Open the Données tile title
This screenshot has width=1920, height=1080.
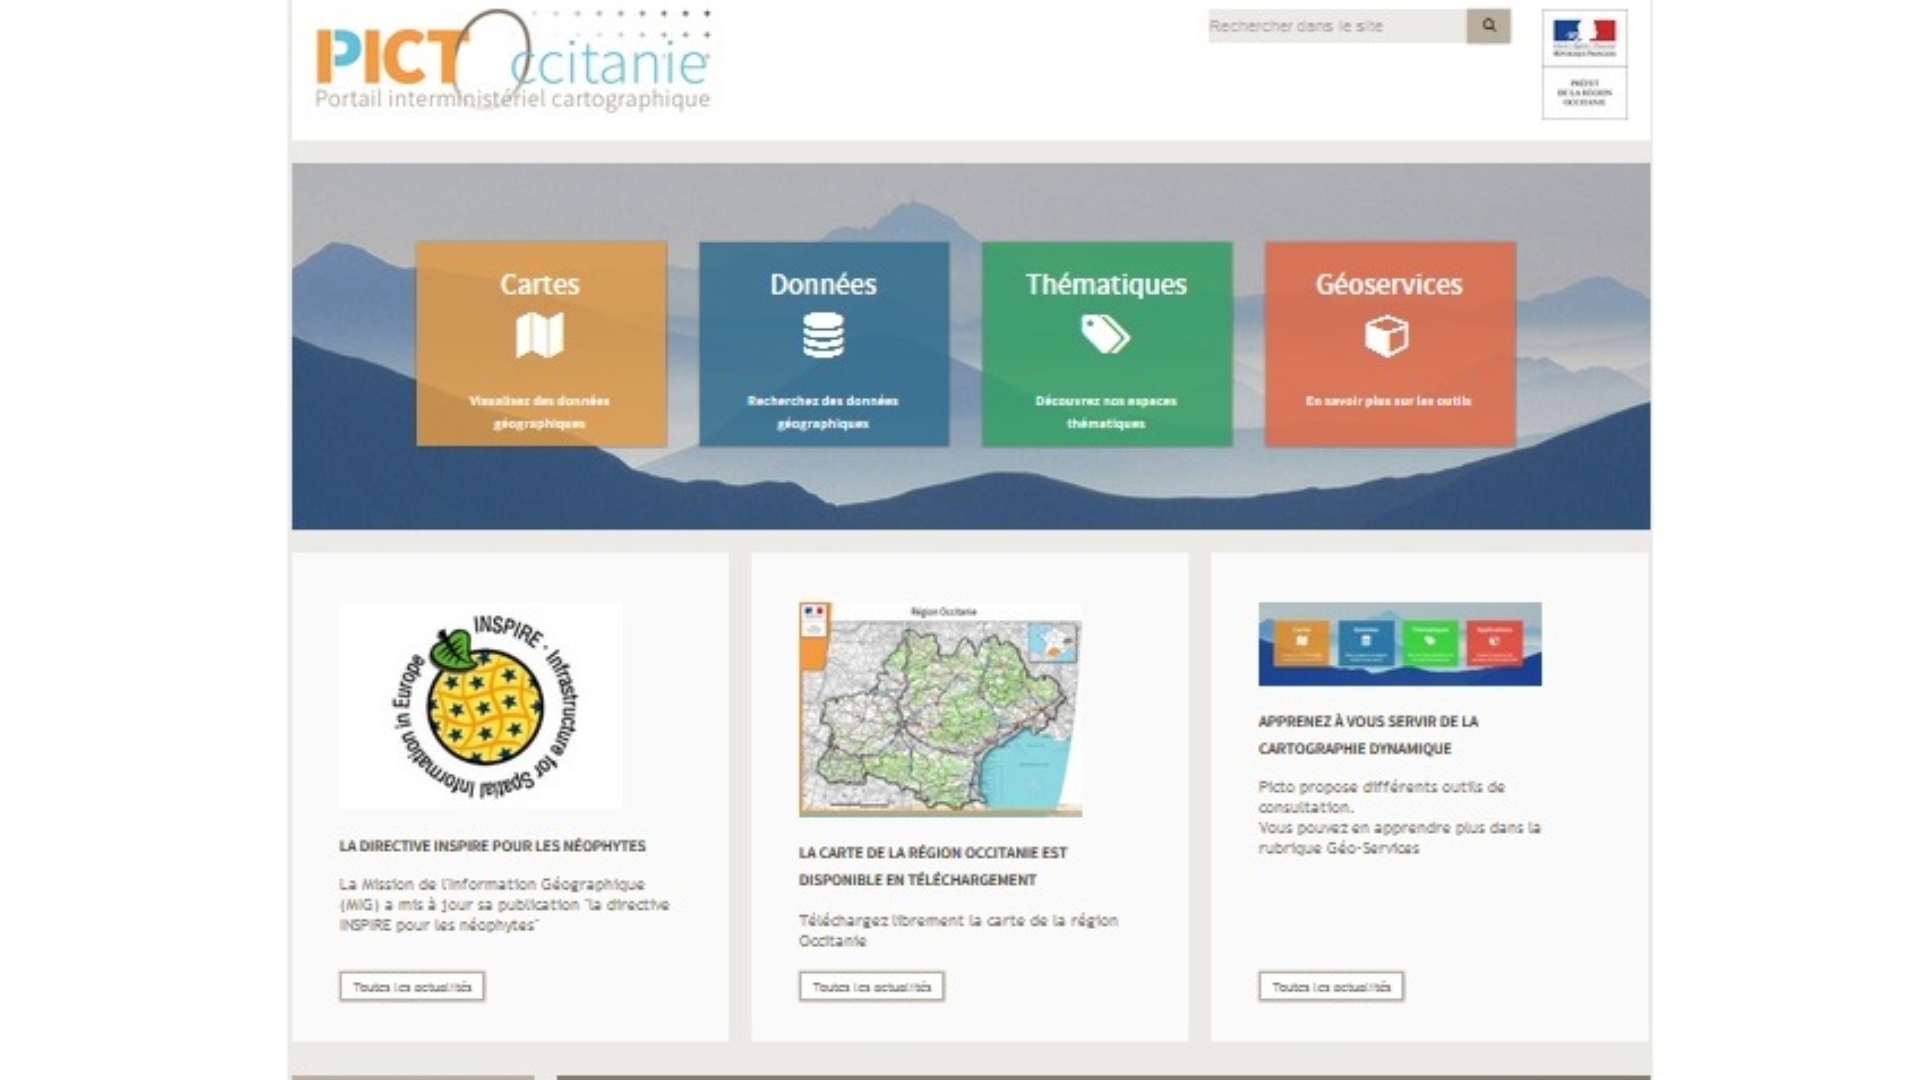[823, 284]
